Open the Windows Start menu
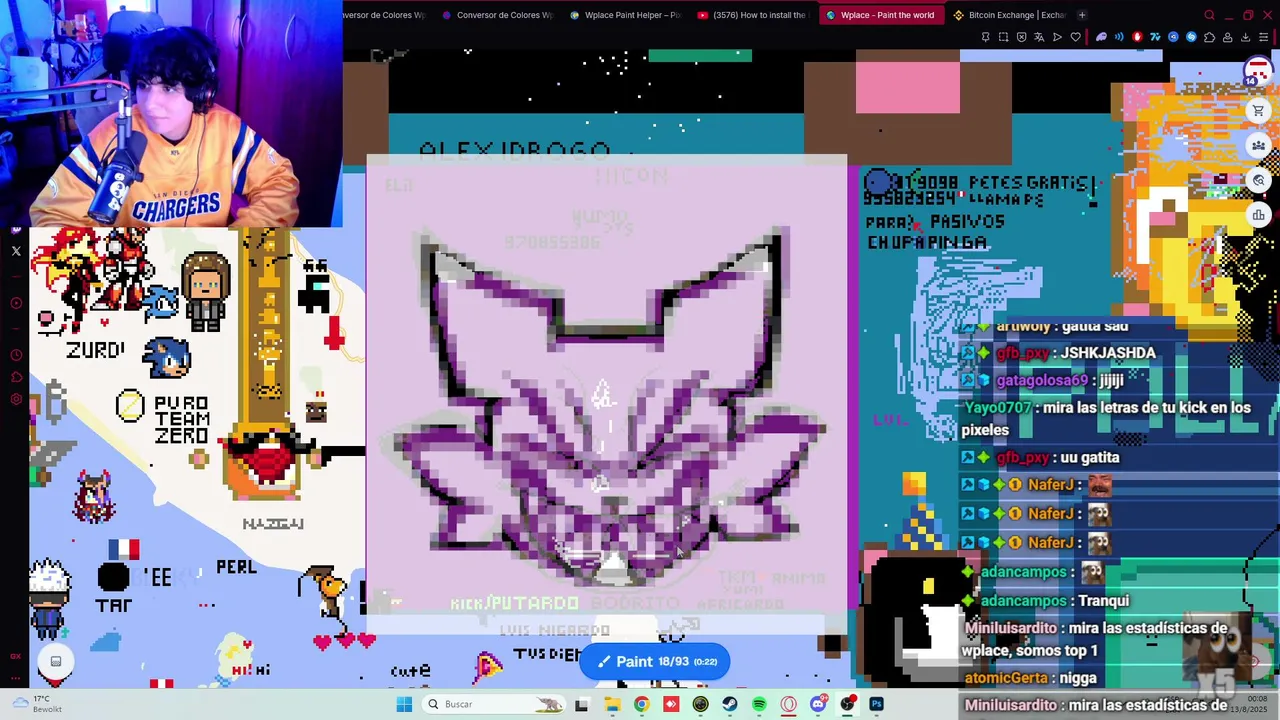 [404, 704]
